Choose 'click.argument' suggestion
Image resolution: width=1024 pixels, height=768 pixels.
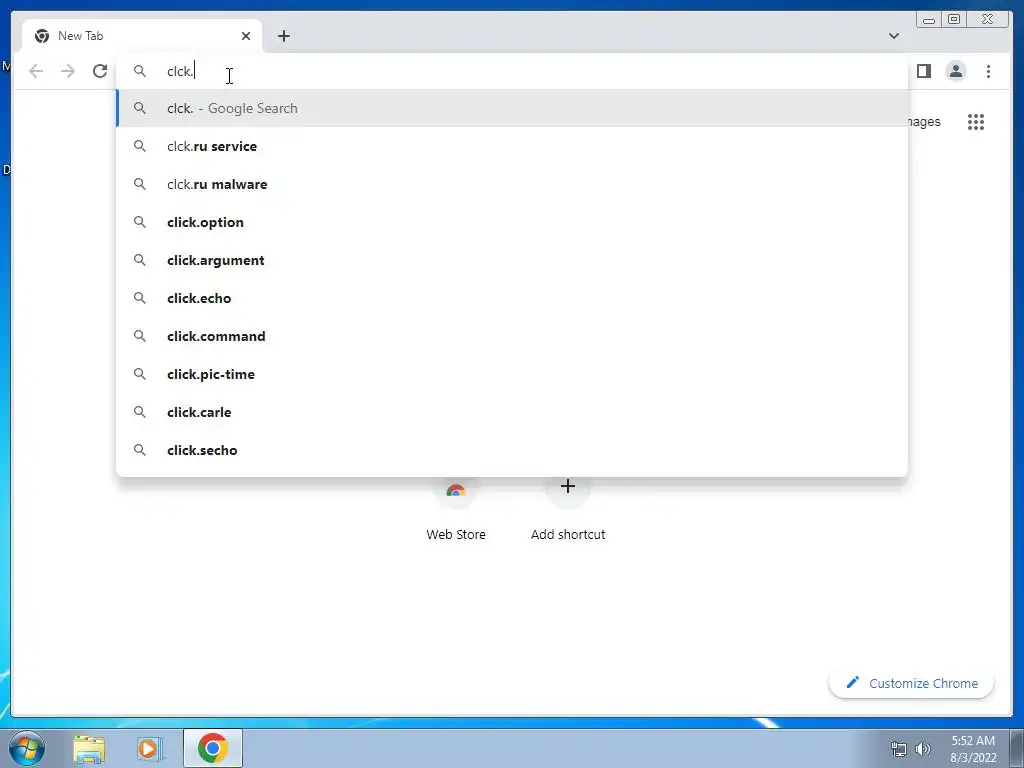[x=512, y=260]
